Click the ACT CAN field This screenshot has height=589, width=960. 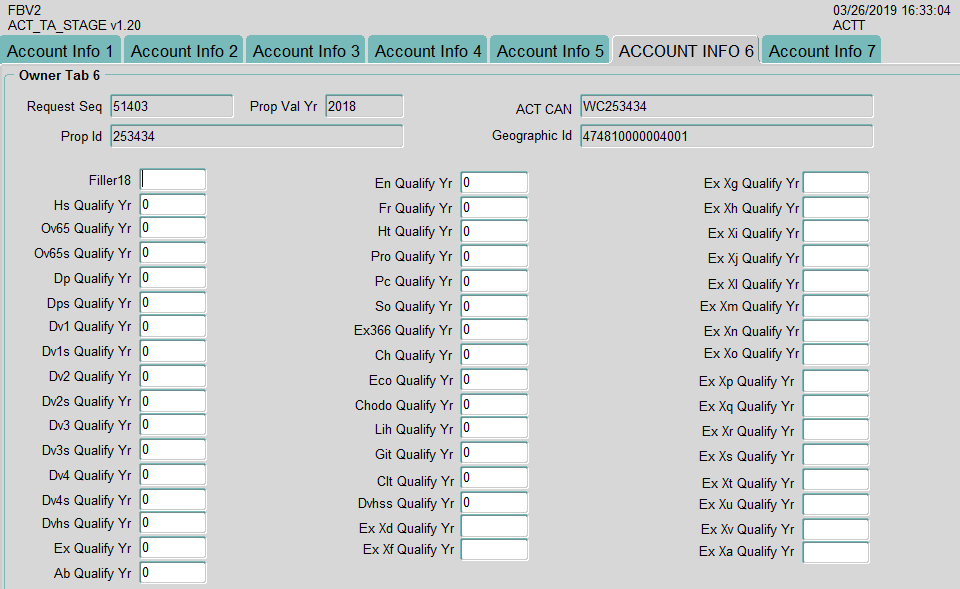coord(726,107)
